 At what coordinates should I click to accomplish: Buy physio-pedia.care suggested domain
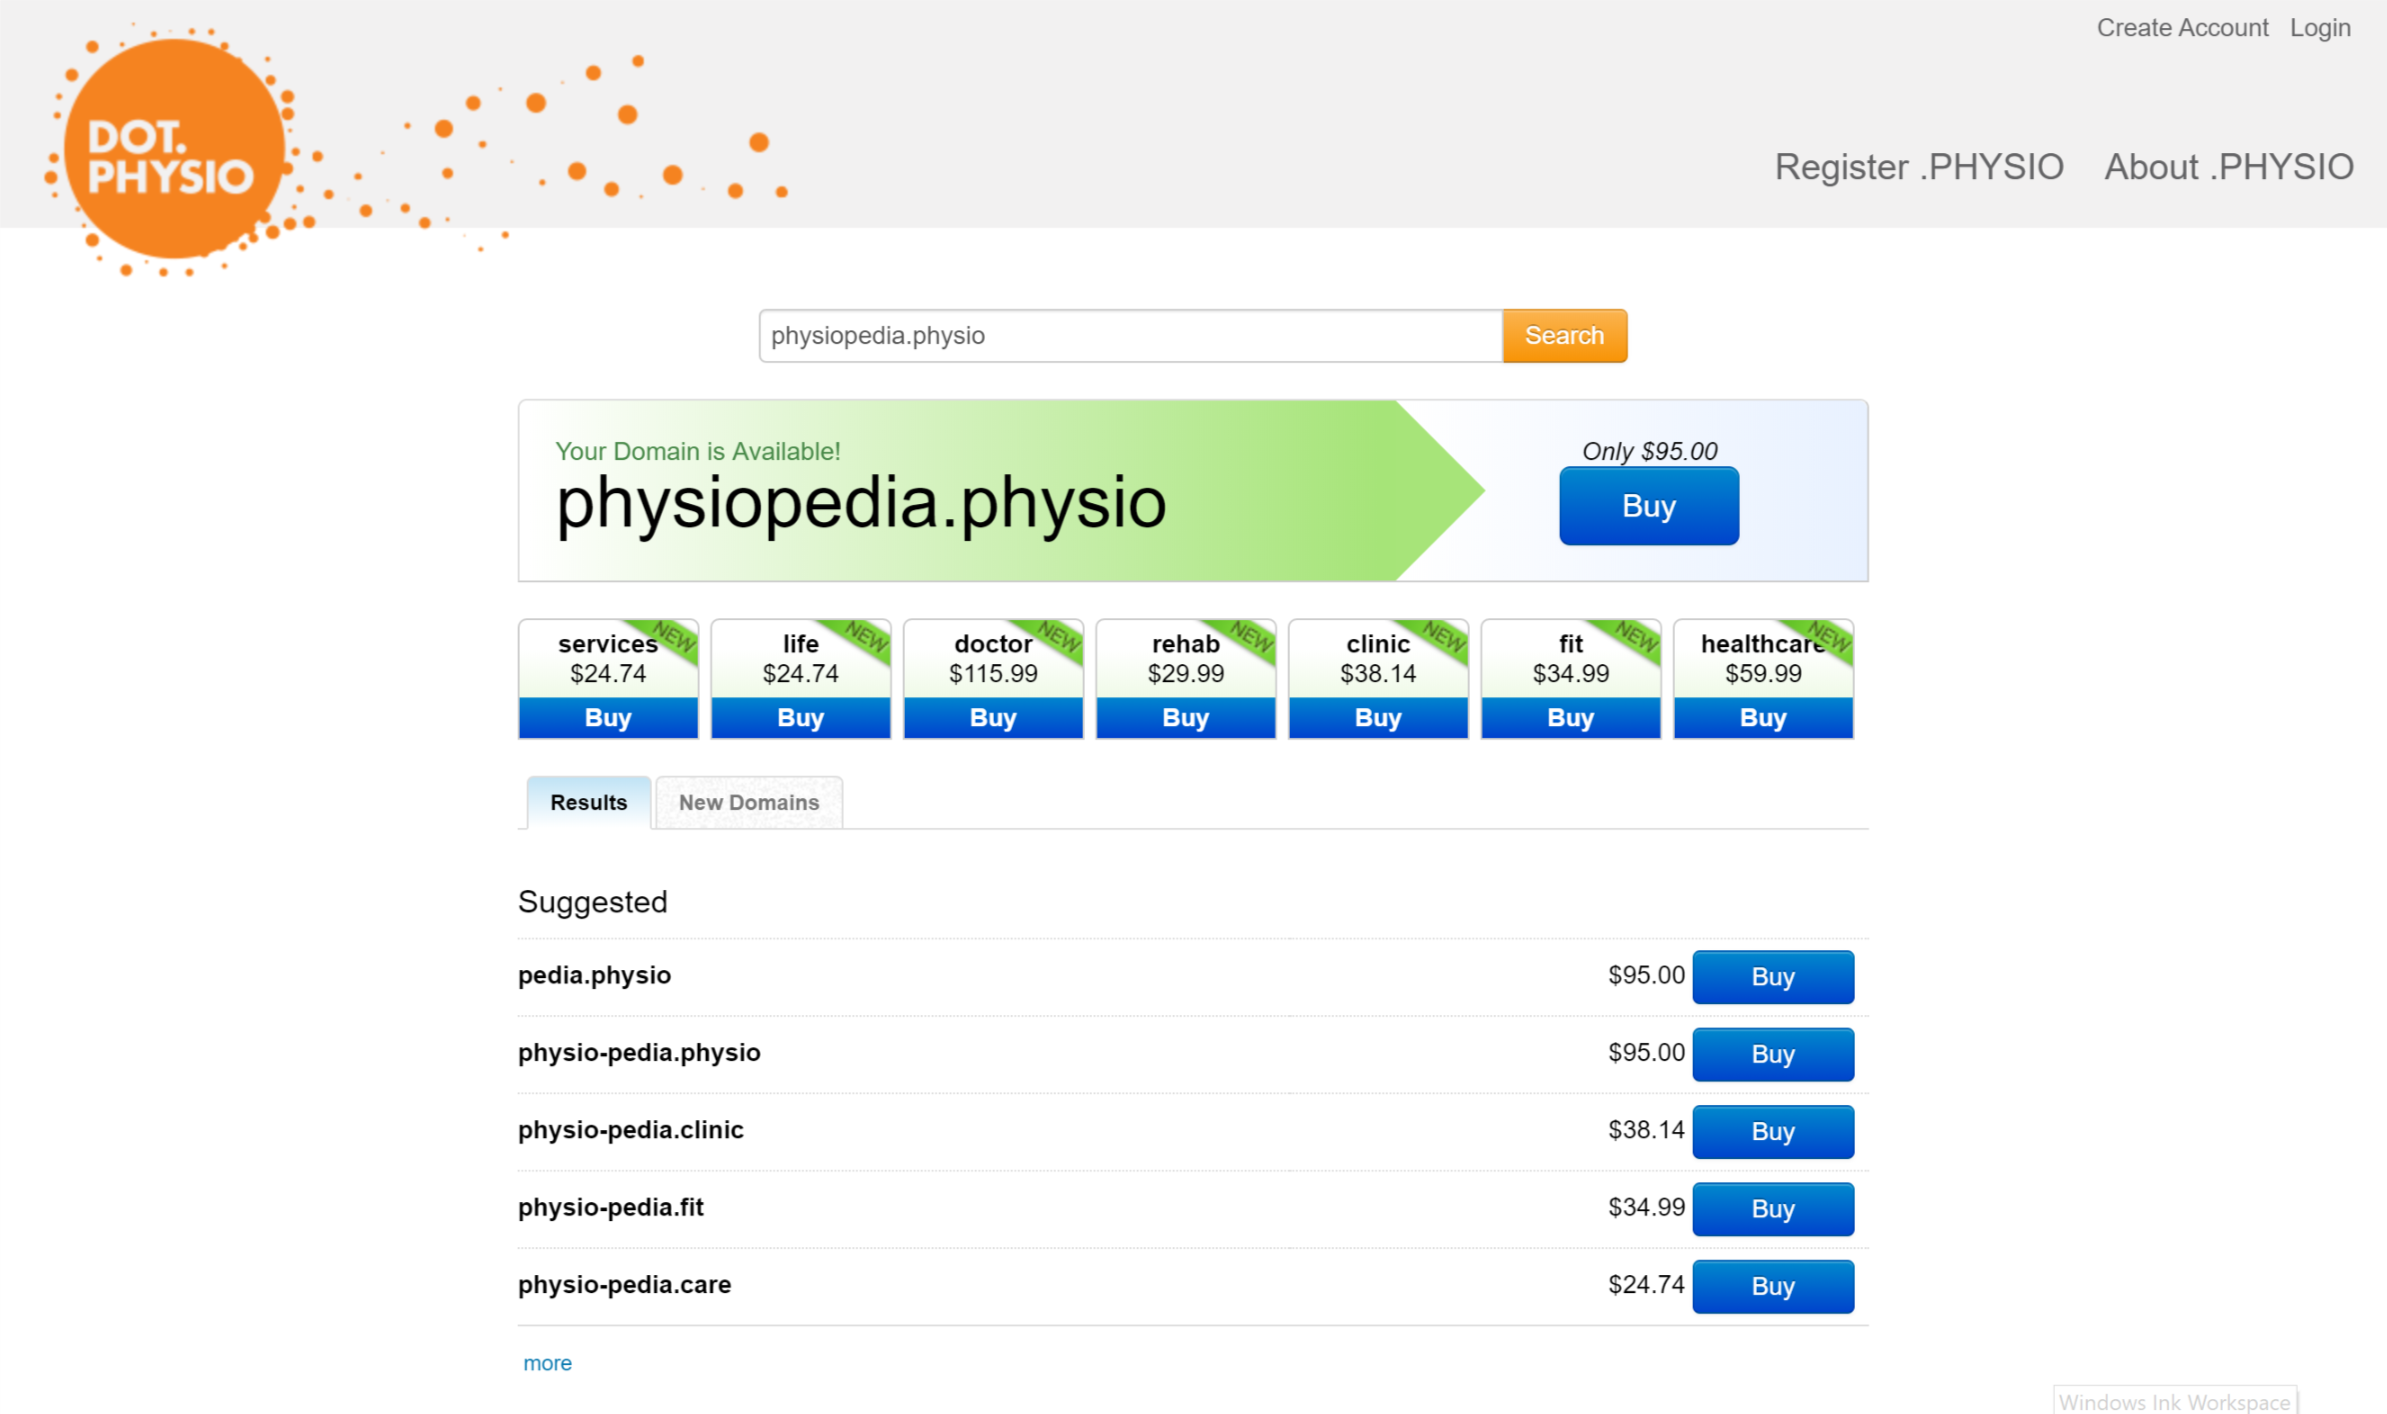1772,1286
